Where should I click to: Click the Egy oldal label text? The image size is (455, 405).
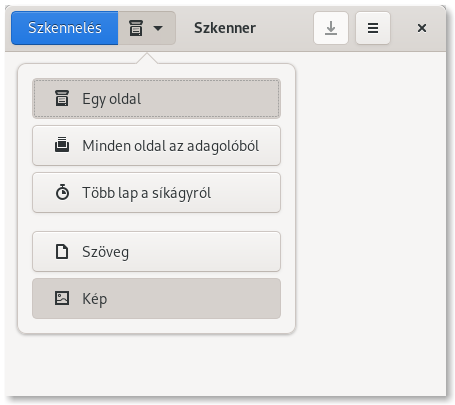pyautogui.click(x=112, y=99)
